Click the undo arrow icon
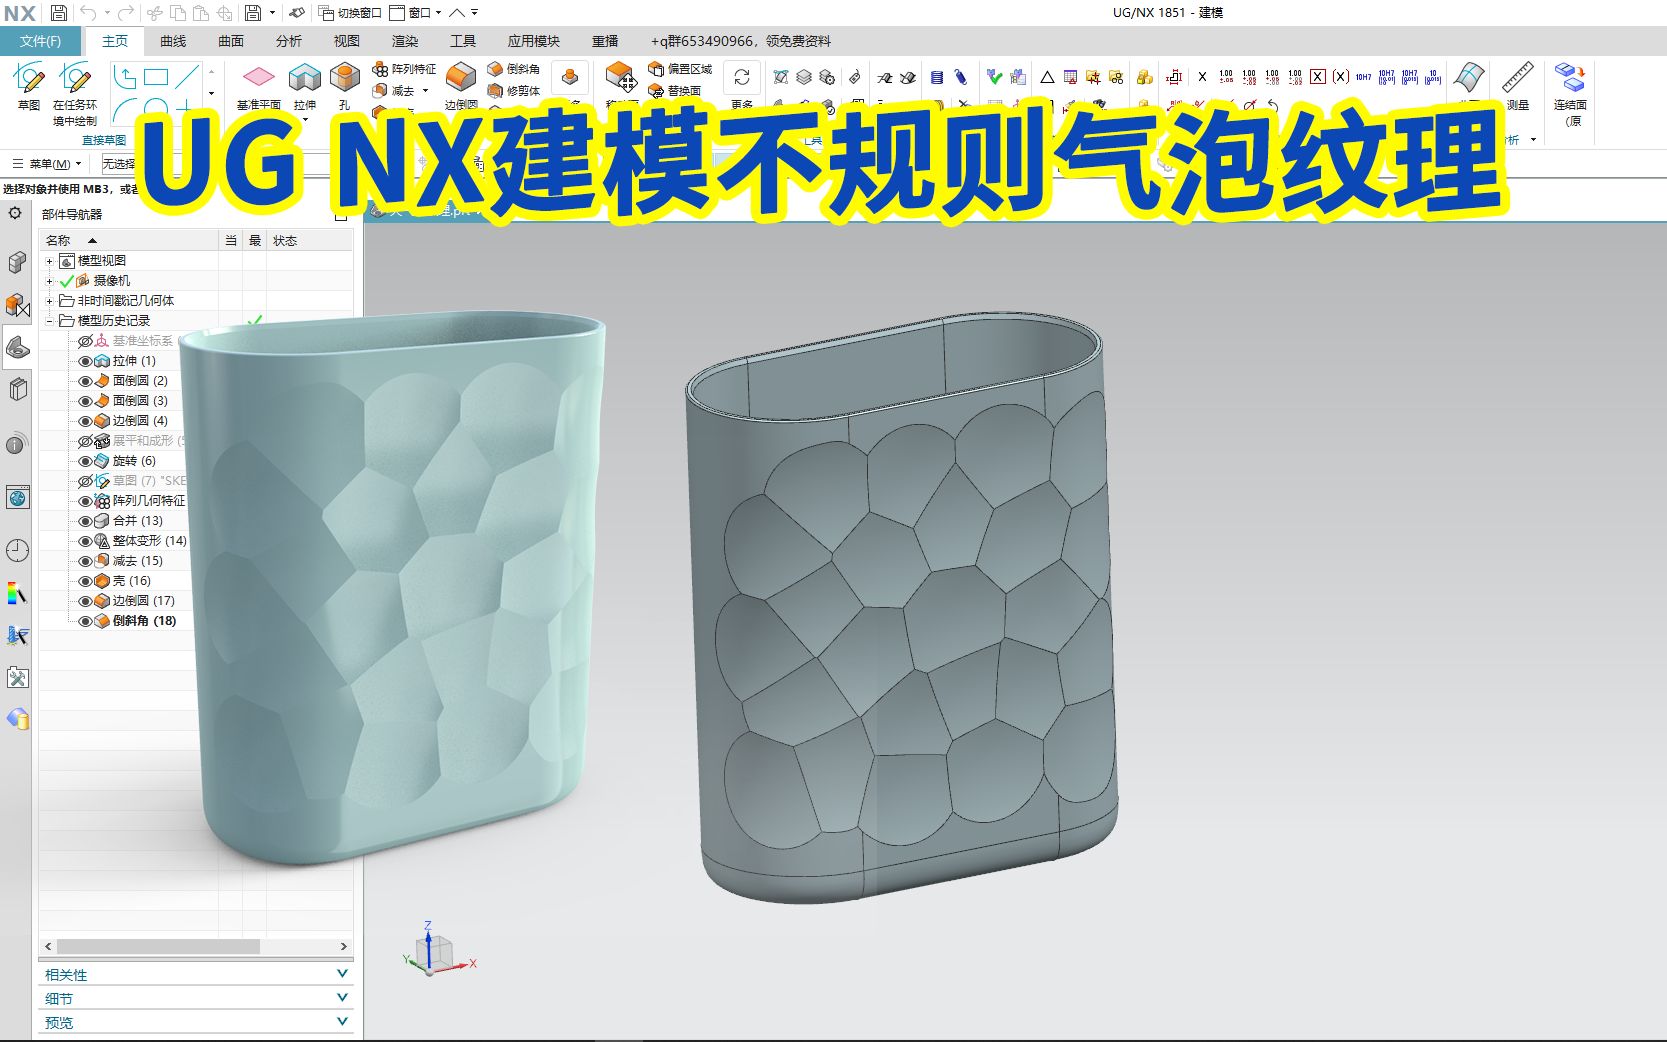This screenshot has height=1042, width=1667. coord(88,13)
